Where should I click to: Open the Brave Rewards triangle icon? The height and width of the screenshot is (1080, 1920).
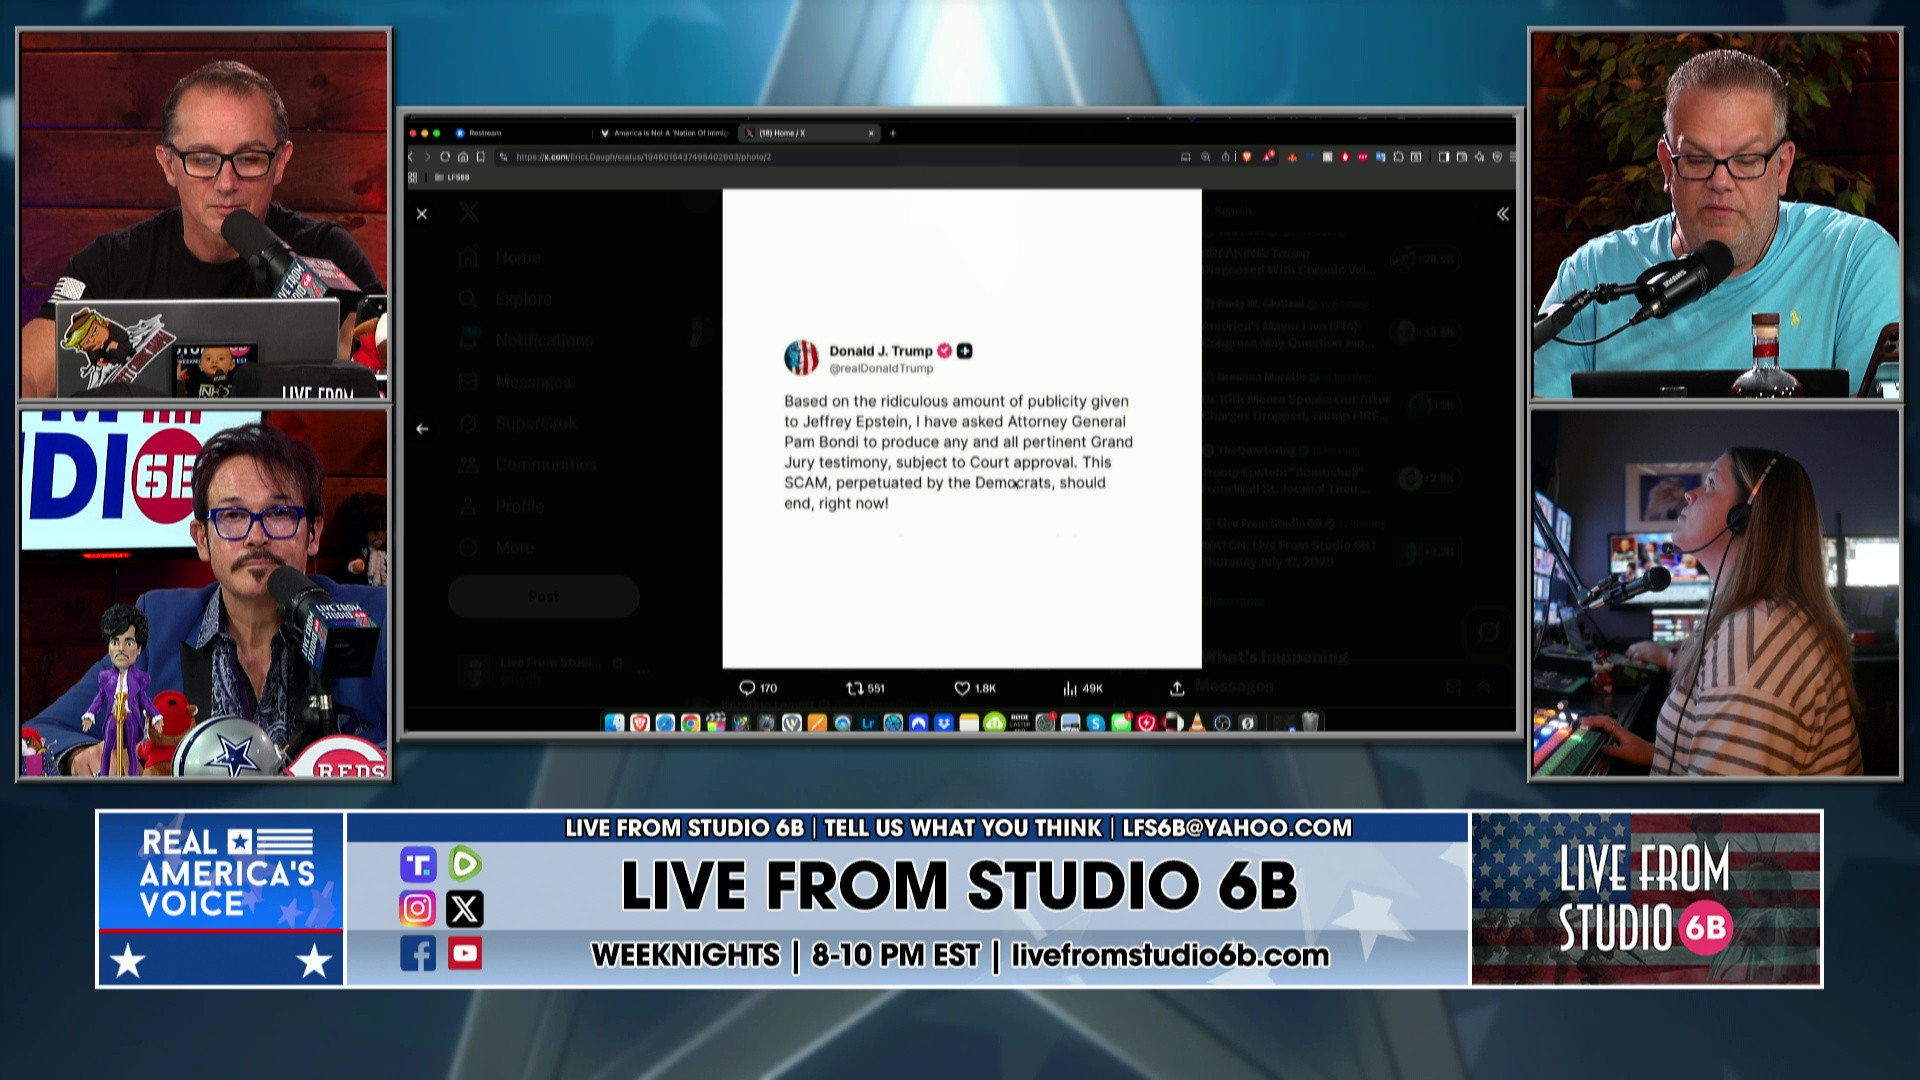point(1268,157)
